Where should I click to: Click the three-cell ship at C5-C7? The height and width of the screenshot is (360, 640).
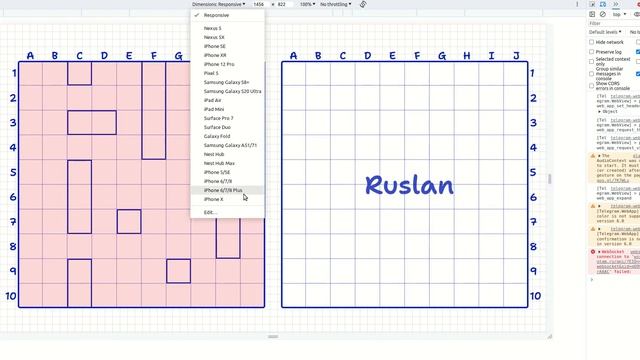[x=80, y=197]
